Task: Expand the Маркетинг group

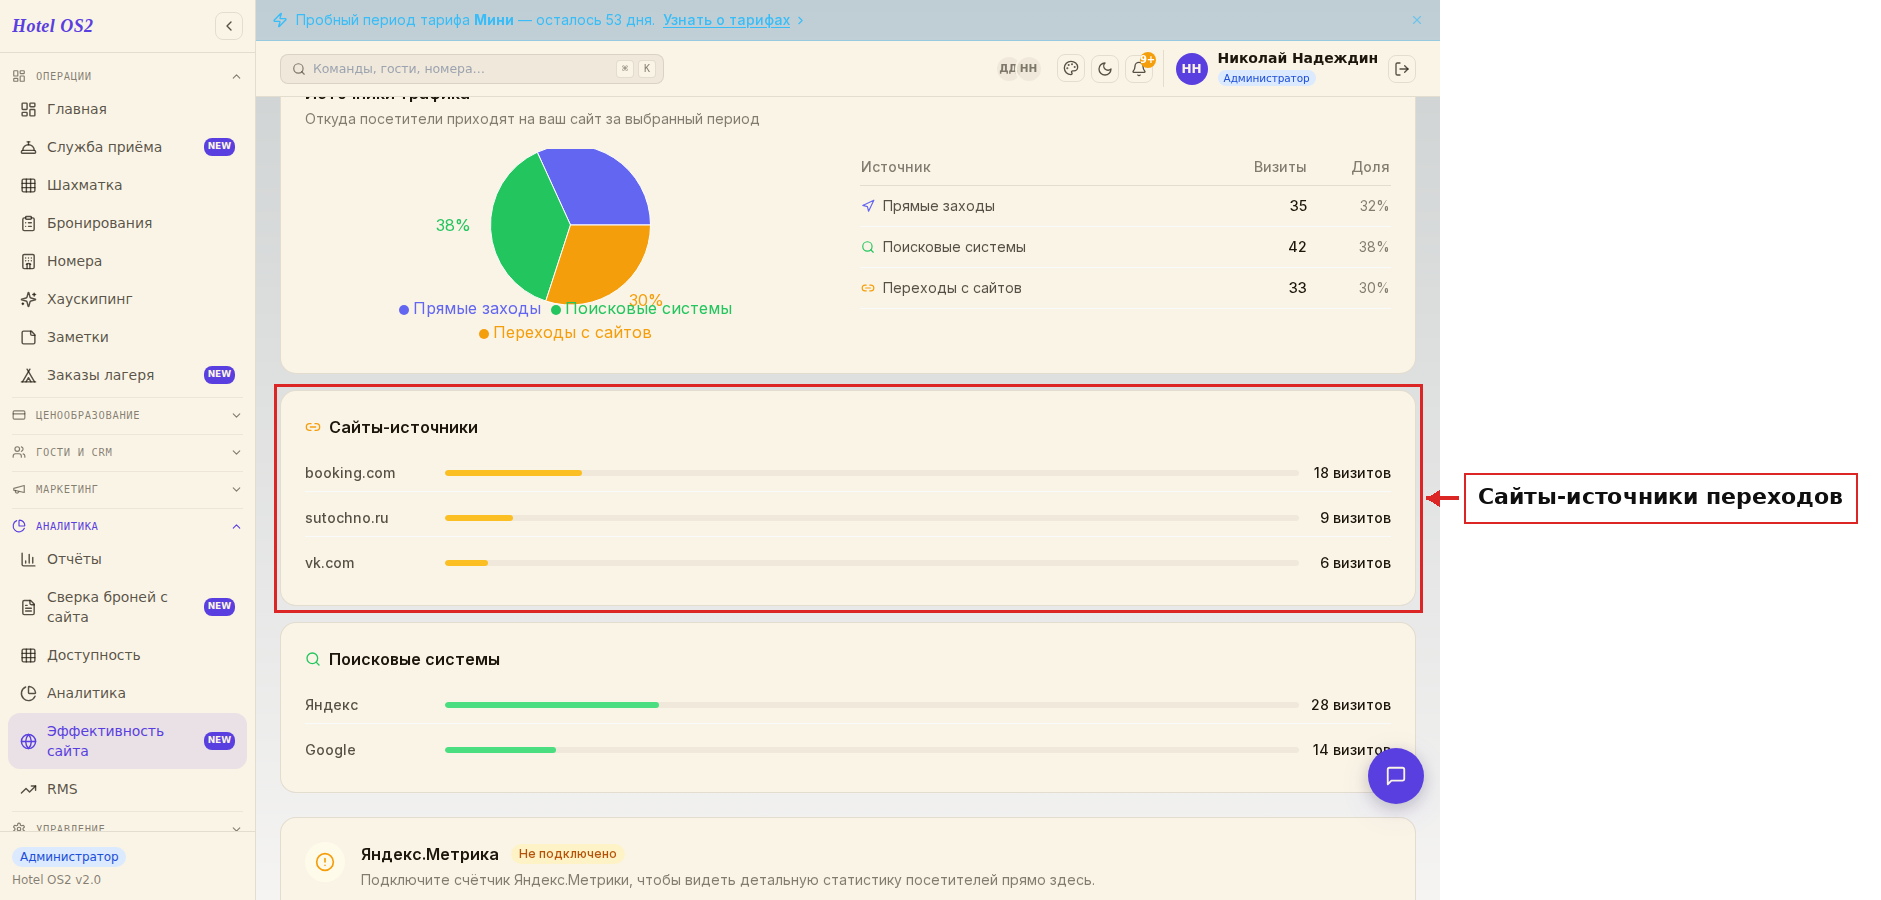Action: pos(127,489)
